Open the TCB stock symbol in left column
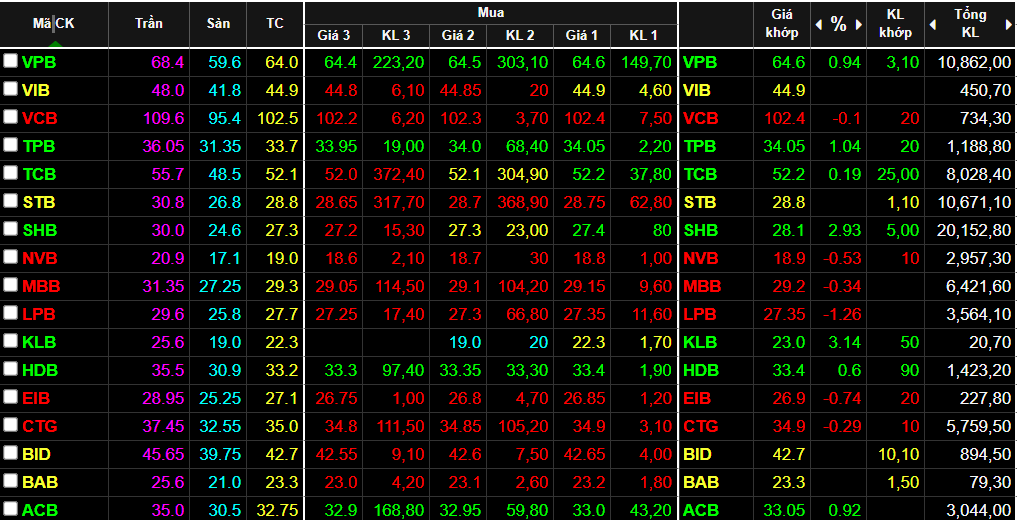 38,174
